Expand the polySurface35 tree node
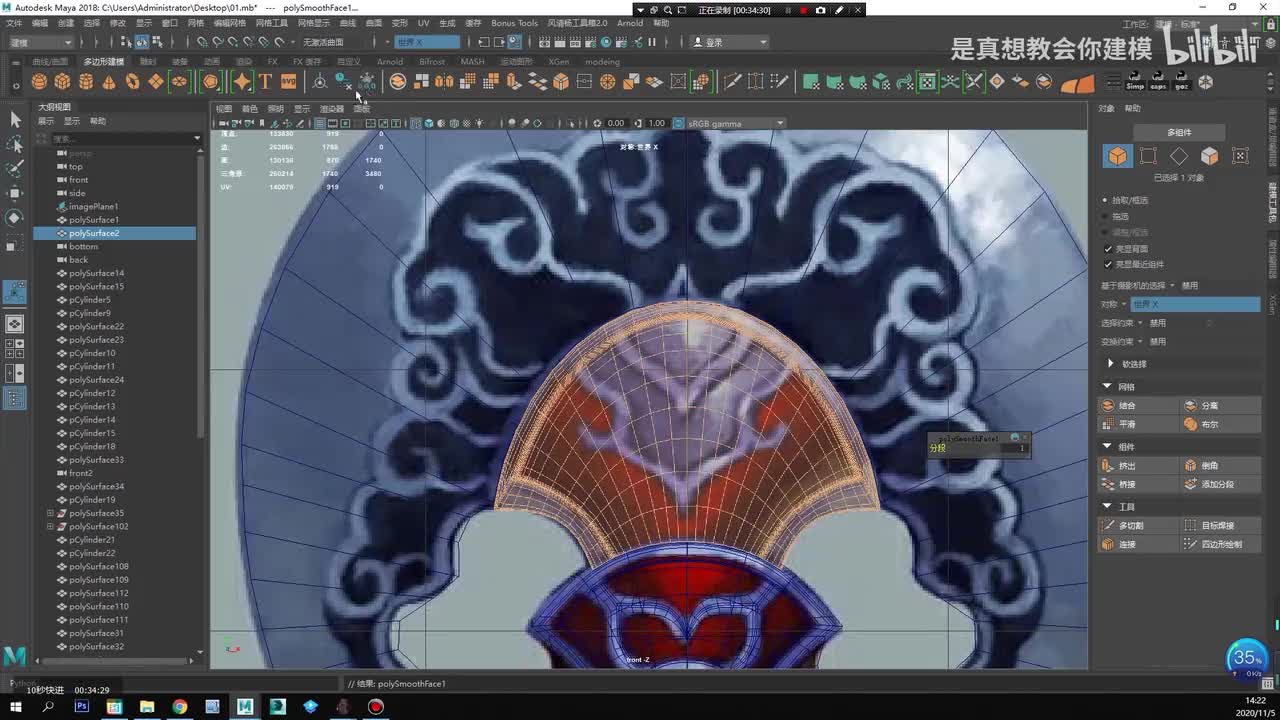Viewport: 1280px width, 720px height. (x=50, y=513)
